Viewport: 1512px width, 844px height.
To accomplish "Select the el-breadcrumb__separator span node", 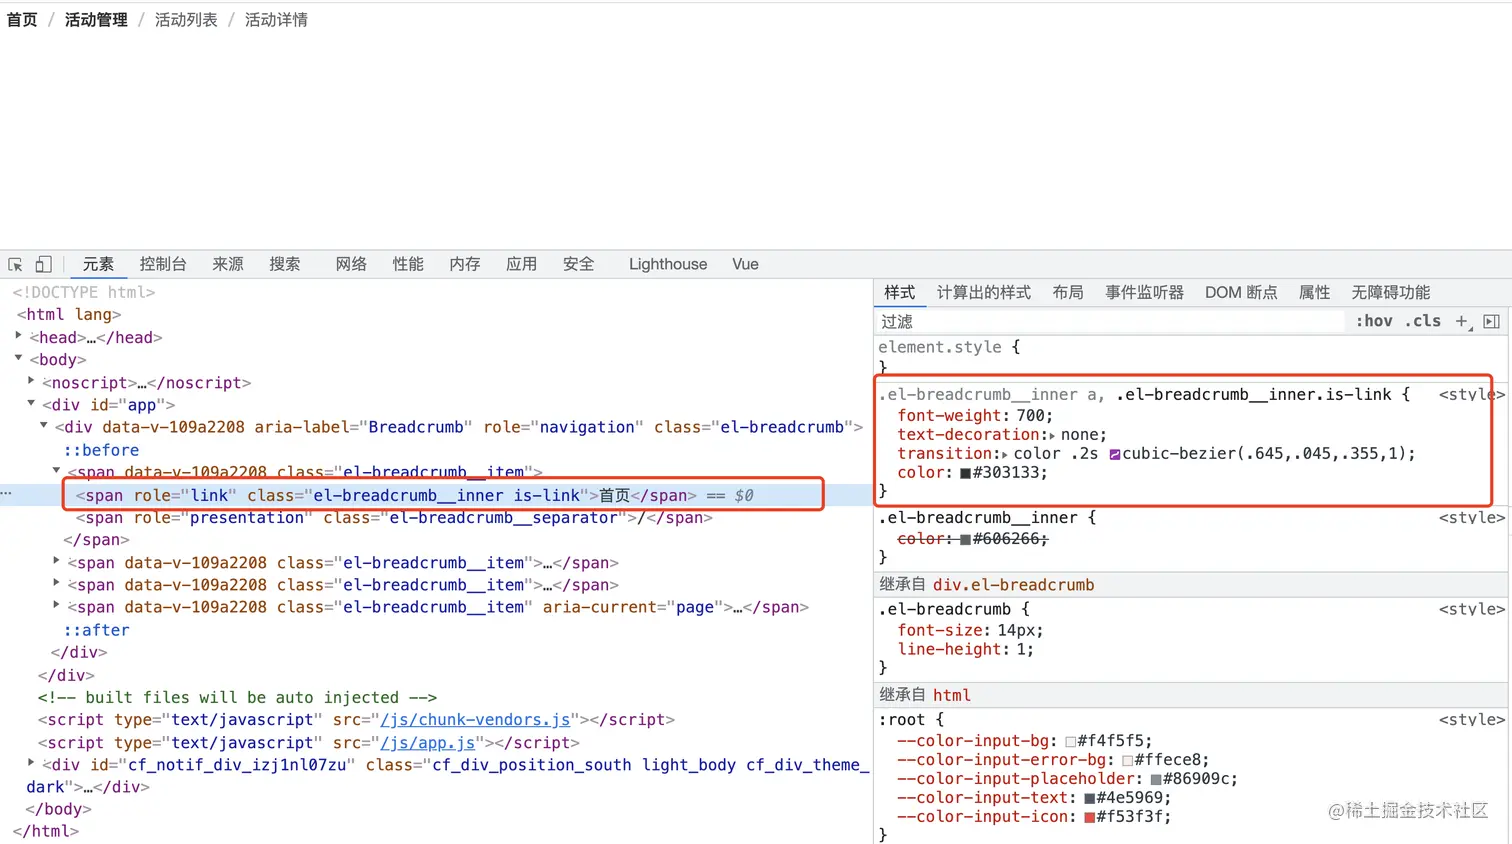I will pyautogui.click(x=394, y=517).
